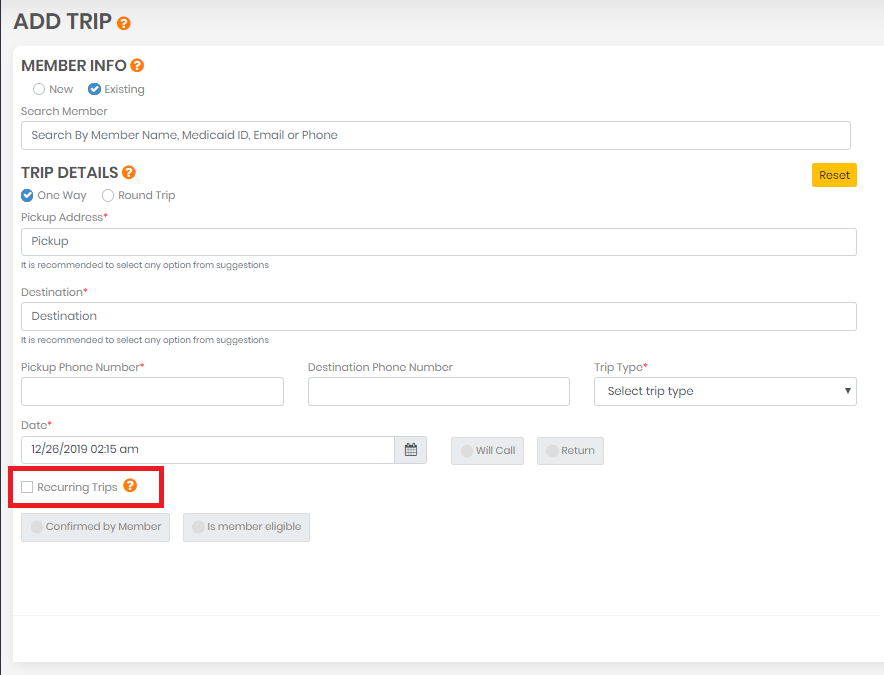Open the MEMBER INFO help icon
This screenshot has width=884, height=675.
(137, 65)
